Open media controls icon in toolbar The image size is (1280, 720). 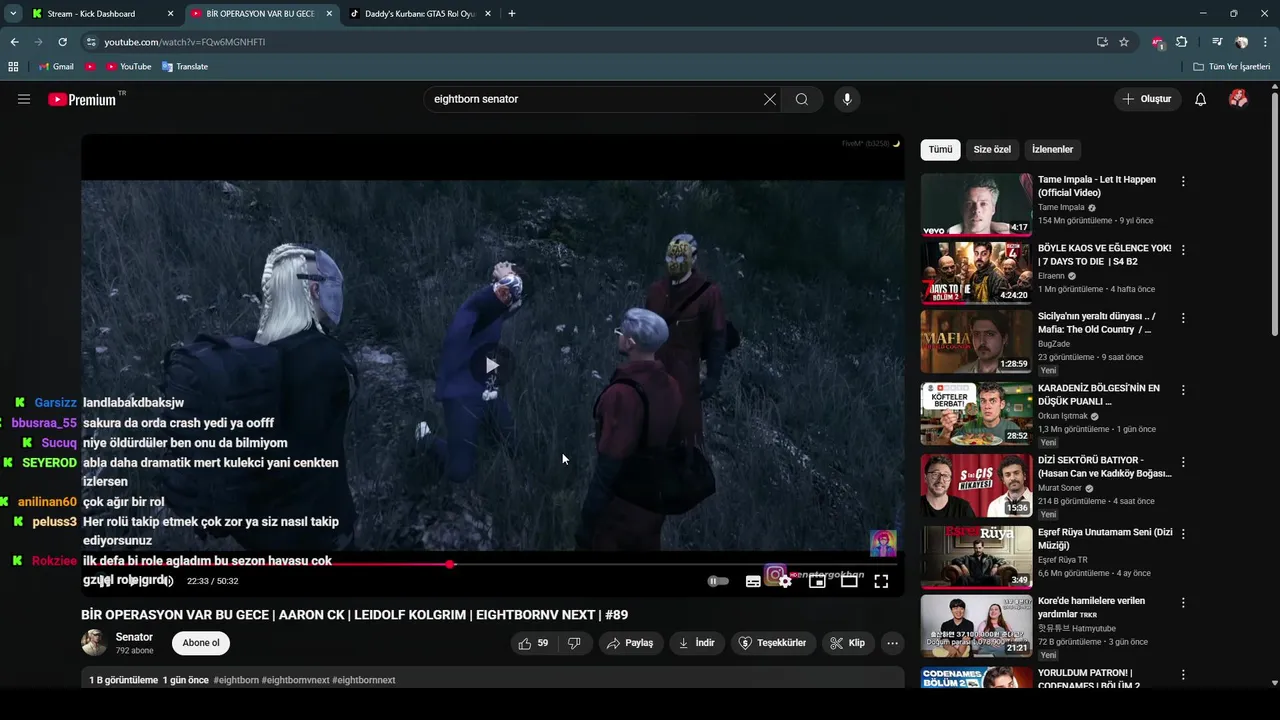point(1217,42)
